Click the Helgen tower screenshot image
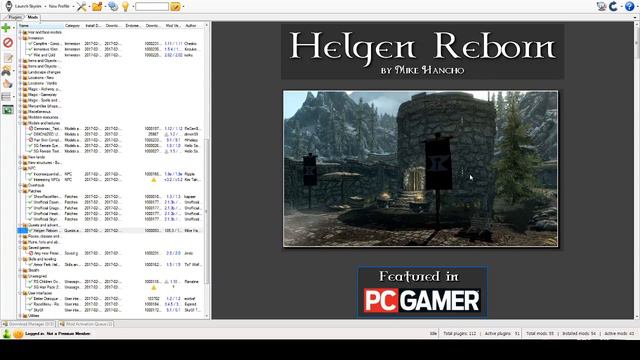Viewport: 640px width, 360px height. coord(420,169)
